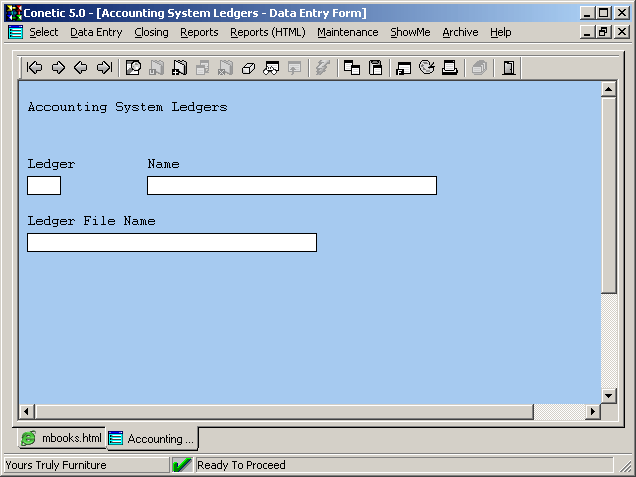The height and width of the screenshot is (477, 636).
Task: Jump to the last record arrow icon
Action: 104,68
